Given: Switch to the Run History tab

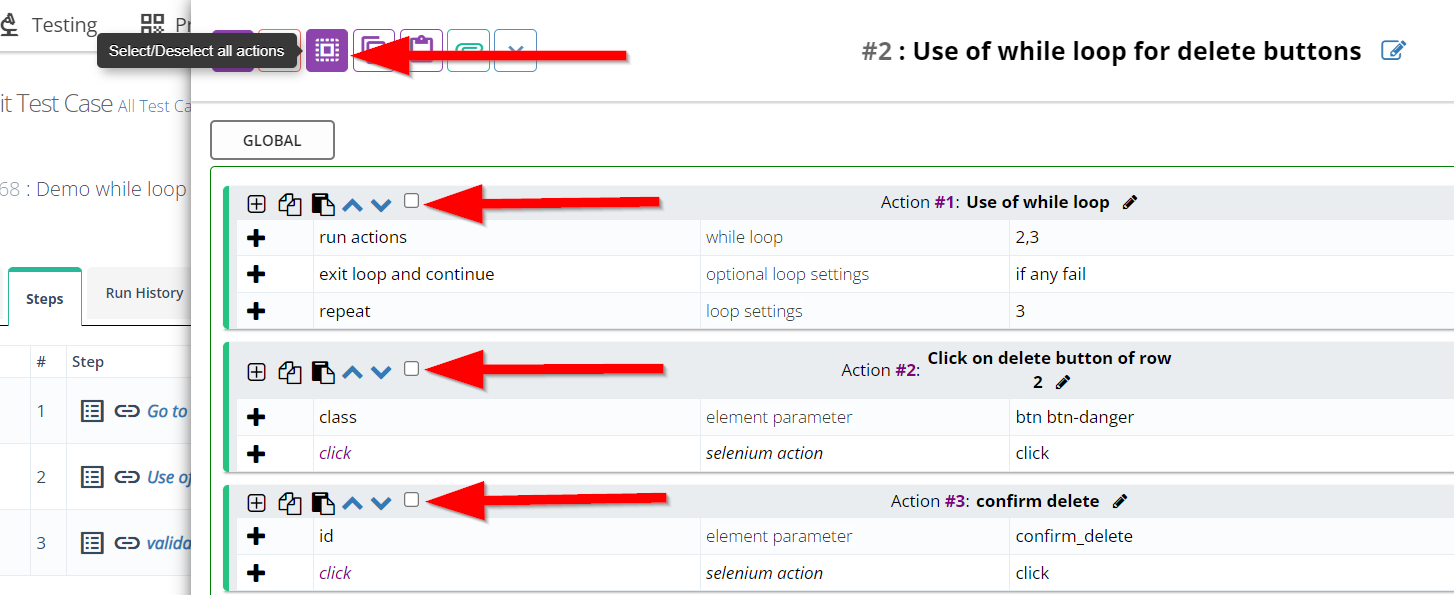Looking at the screenshot, I should [144, 293].
